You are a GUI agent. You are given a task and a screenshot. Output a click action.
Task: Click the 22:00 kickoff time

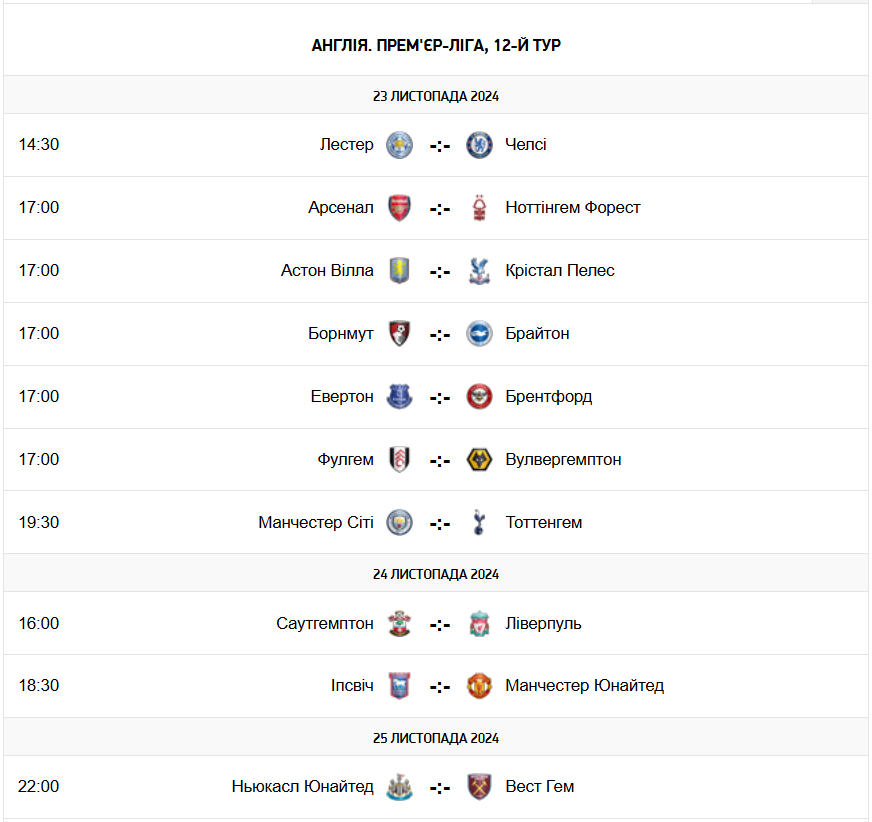(39, 787)
